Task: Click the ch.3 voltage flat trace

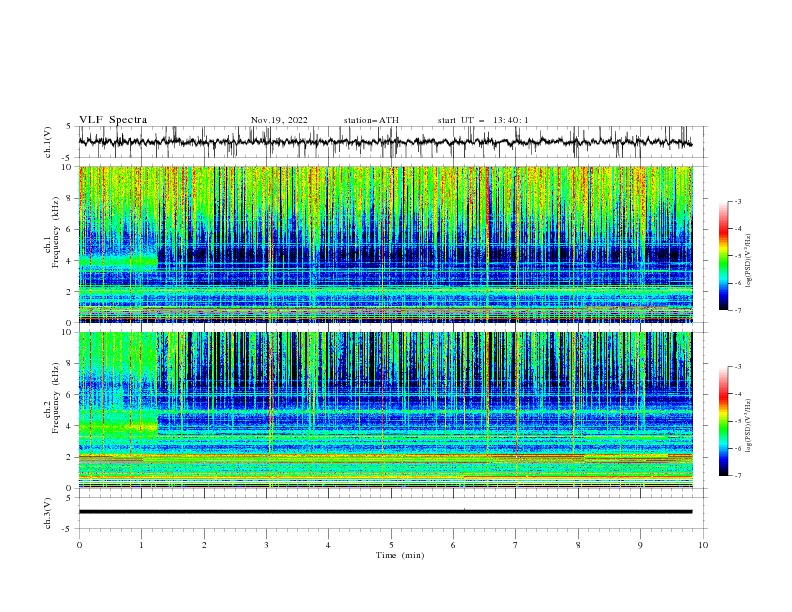Action: point(386,512)
